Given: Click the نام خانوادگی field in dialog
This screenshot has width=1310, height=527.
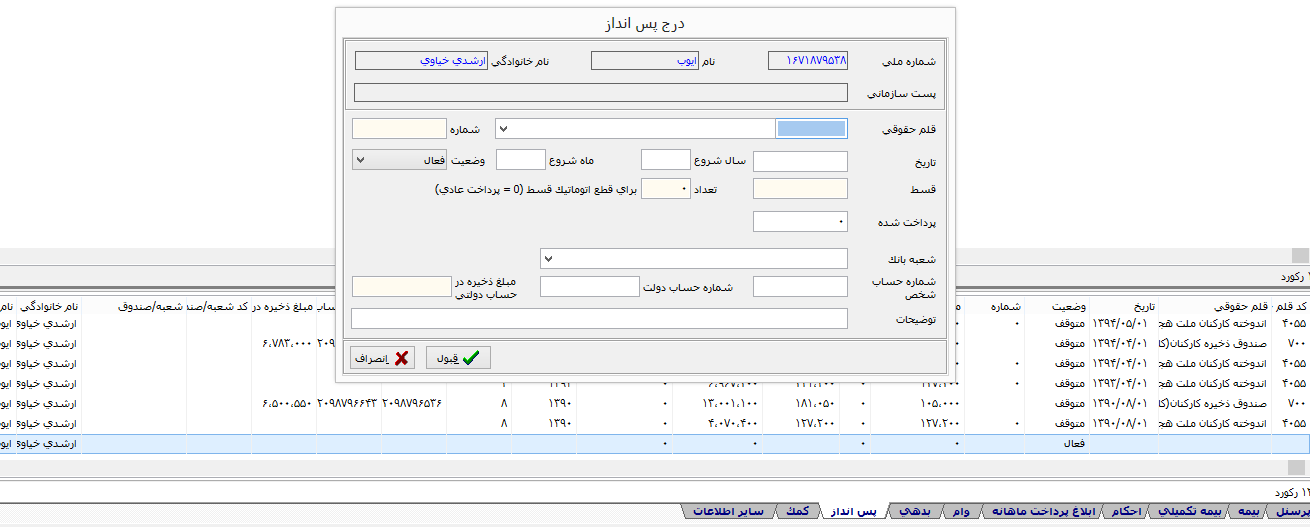Looking at the screenshot, I should coord(420,61).
